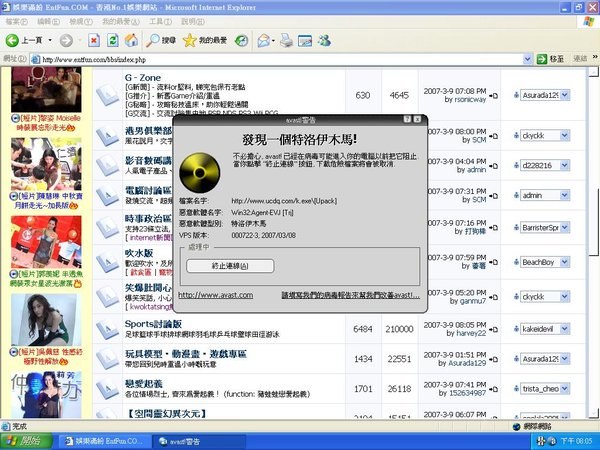The height and width of the screenshot is (450, 600).
Task: Switch to avast warning taskbar button
Action: [x=198, y=441]
